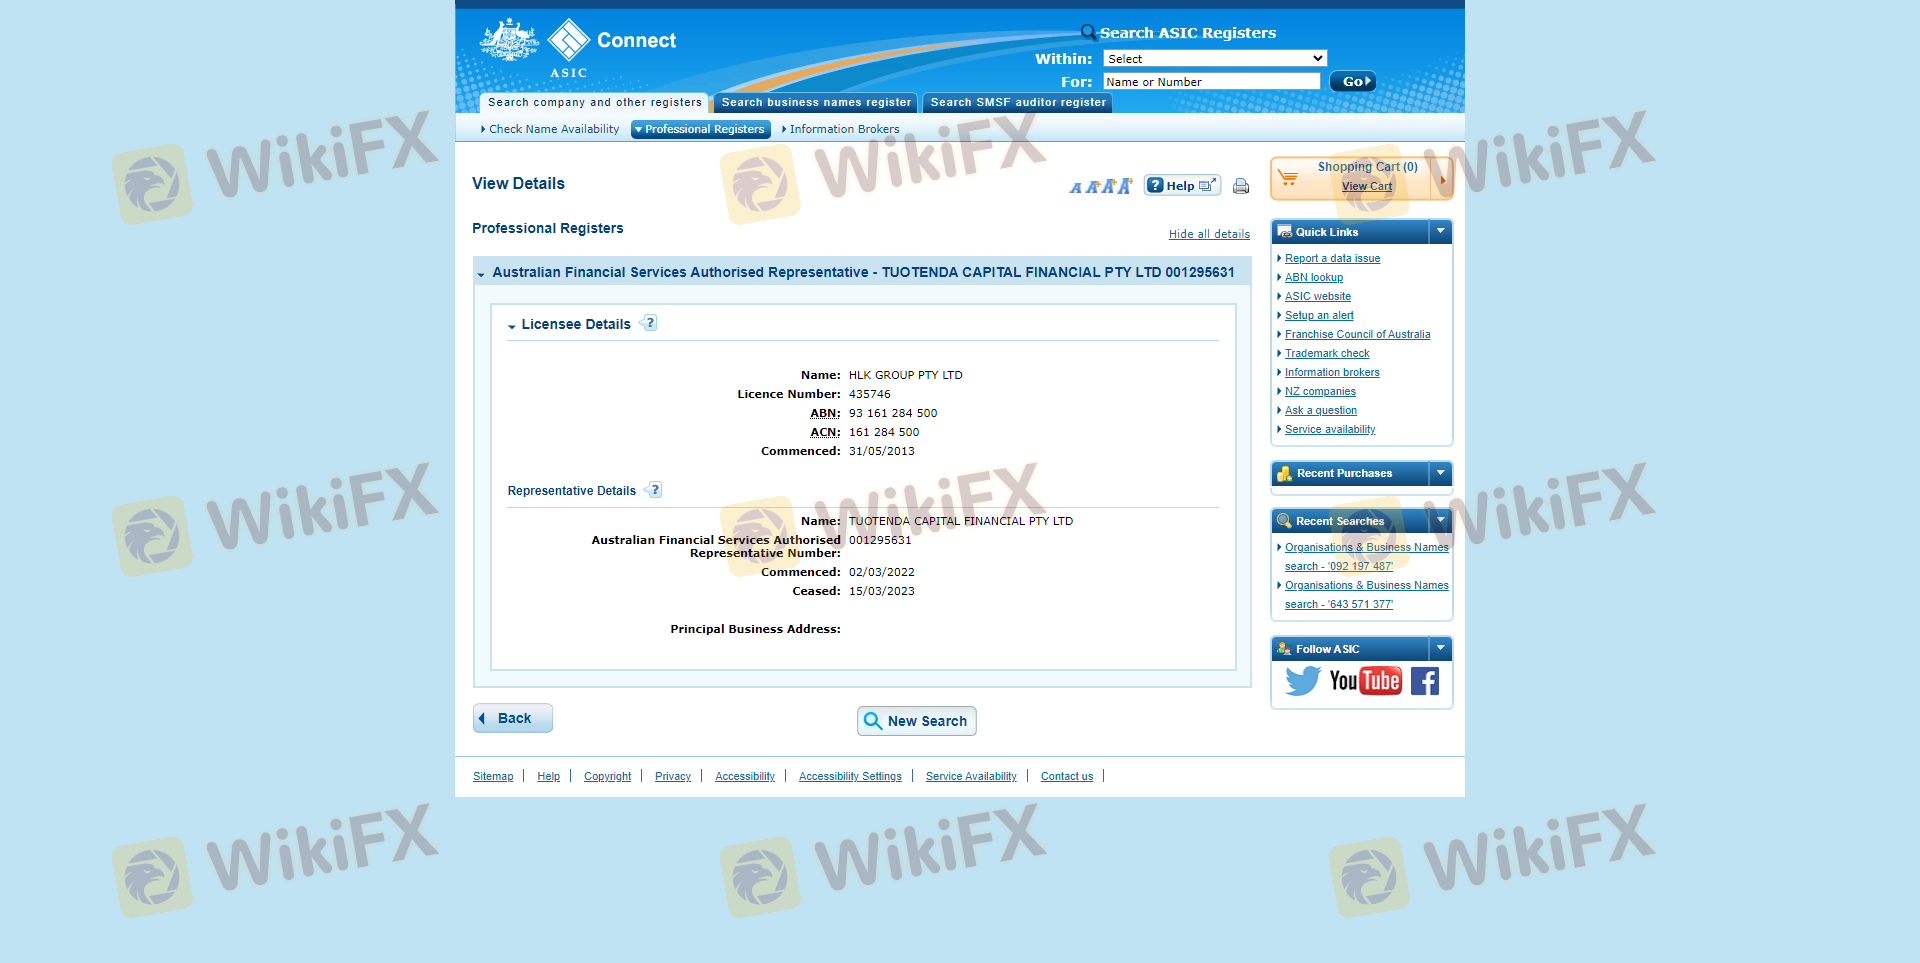Collapse the Quick Links panel arrow
1920x963 pixels.
tap(1440, 232)
